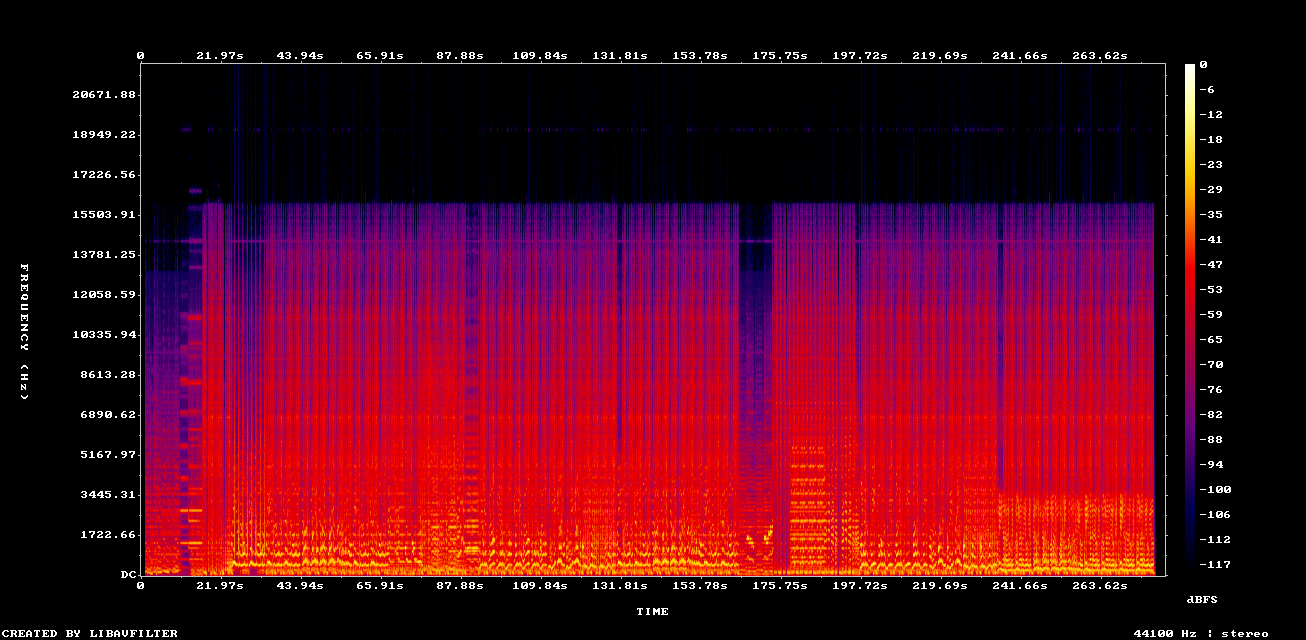
Task: Select the 13781.25 frequency label
Action: coord(103,254)
